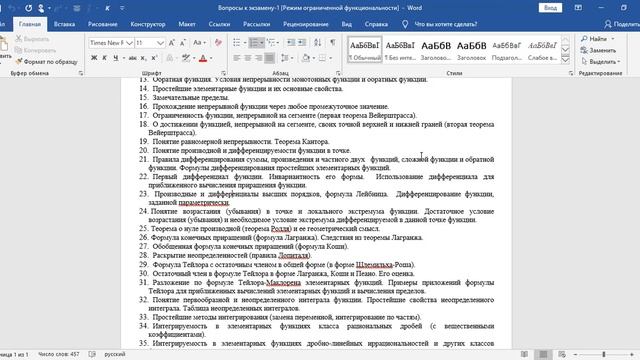Image resolution: width=640 pixels, height=360 pixels.
Task: Open the Вставка tab
Action: (64, 24)
